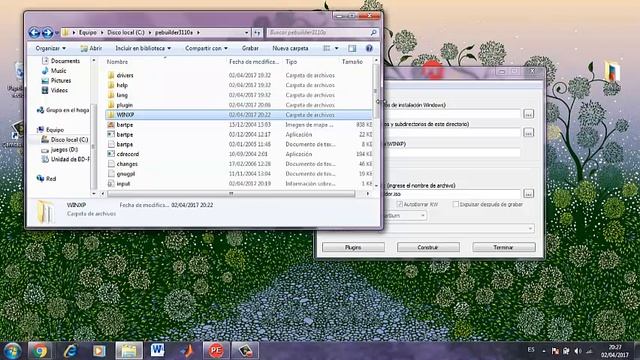Image resolution: width=640 pixels, height=360 pixels.
Task: Open the Organizar dropdown menu
Action: pyautogui.click(x=51, y=48)
